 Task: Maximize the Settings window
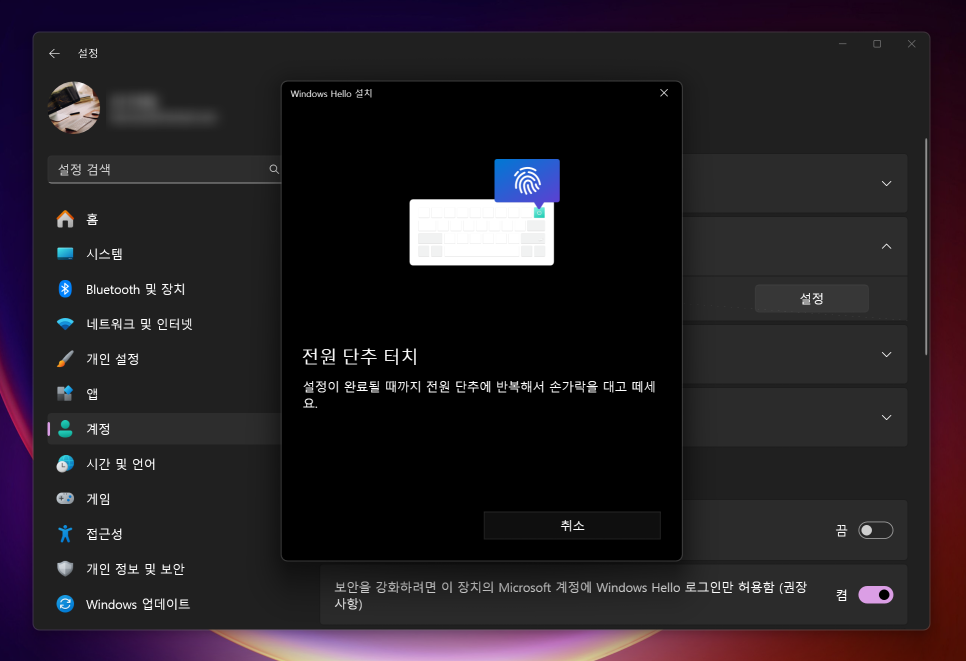(x=877, y=44)
